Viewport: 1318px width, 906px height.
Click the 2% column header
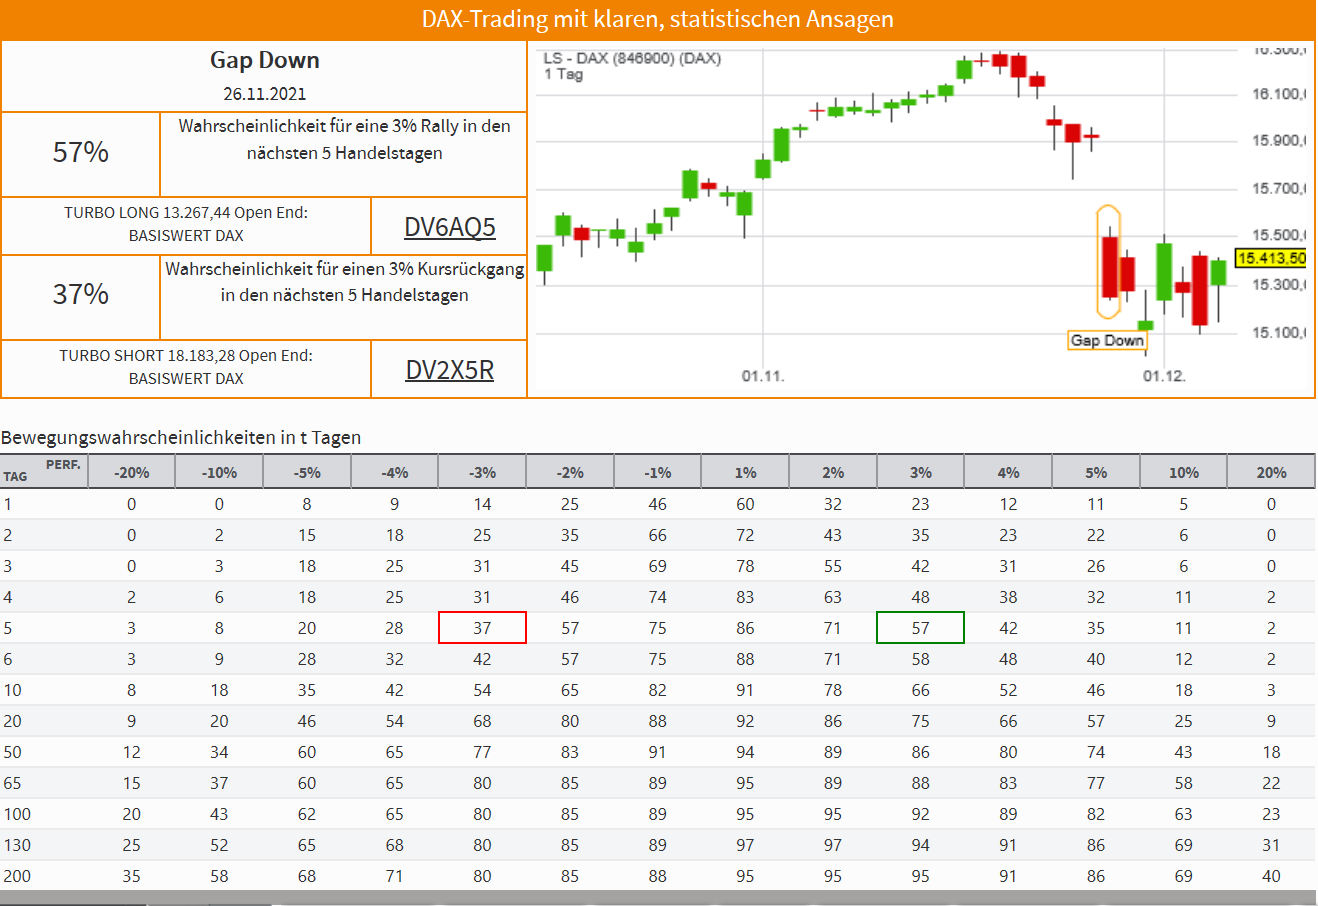(x=833, y=473)
